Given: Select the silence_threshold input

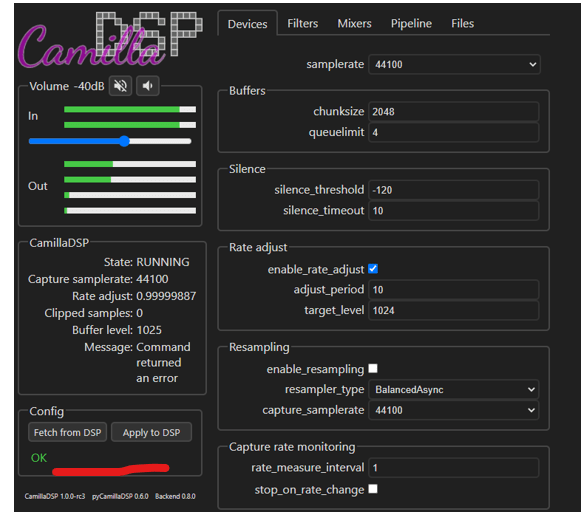Looking at the screenshot, I should click(453, 190).
